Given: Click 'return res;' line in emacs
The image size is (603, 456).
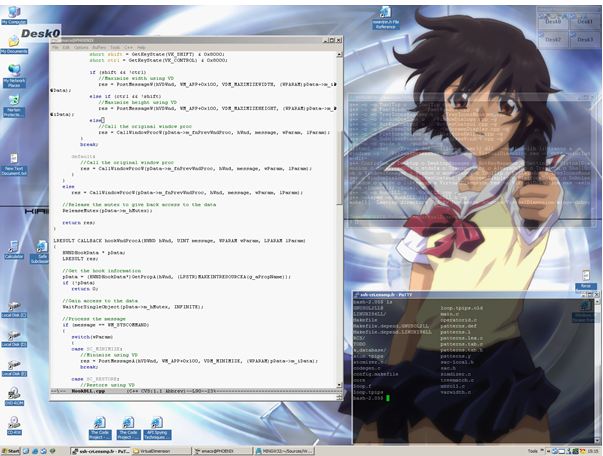Looking at the screenshot, I should [x=78, y=223].
